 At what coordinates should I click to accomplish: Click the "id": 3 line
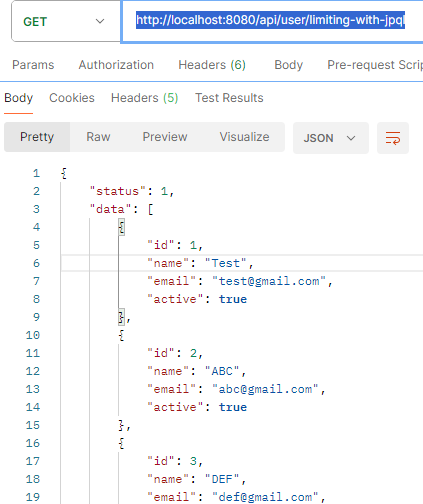tap(175, 461)
